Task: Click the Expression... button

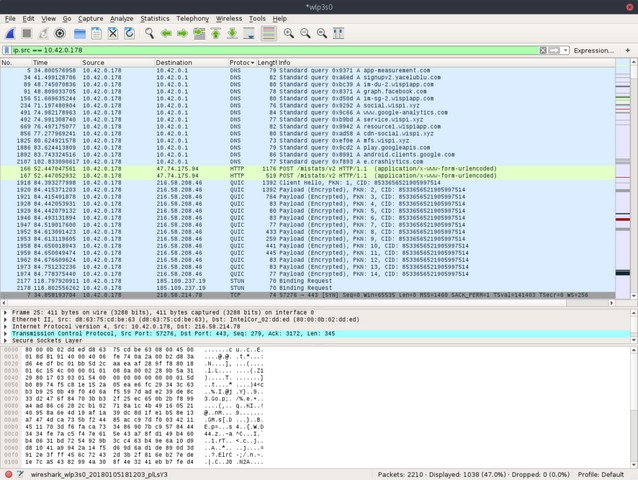Action: pos(594,50)
